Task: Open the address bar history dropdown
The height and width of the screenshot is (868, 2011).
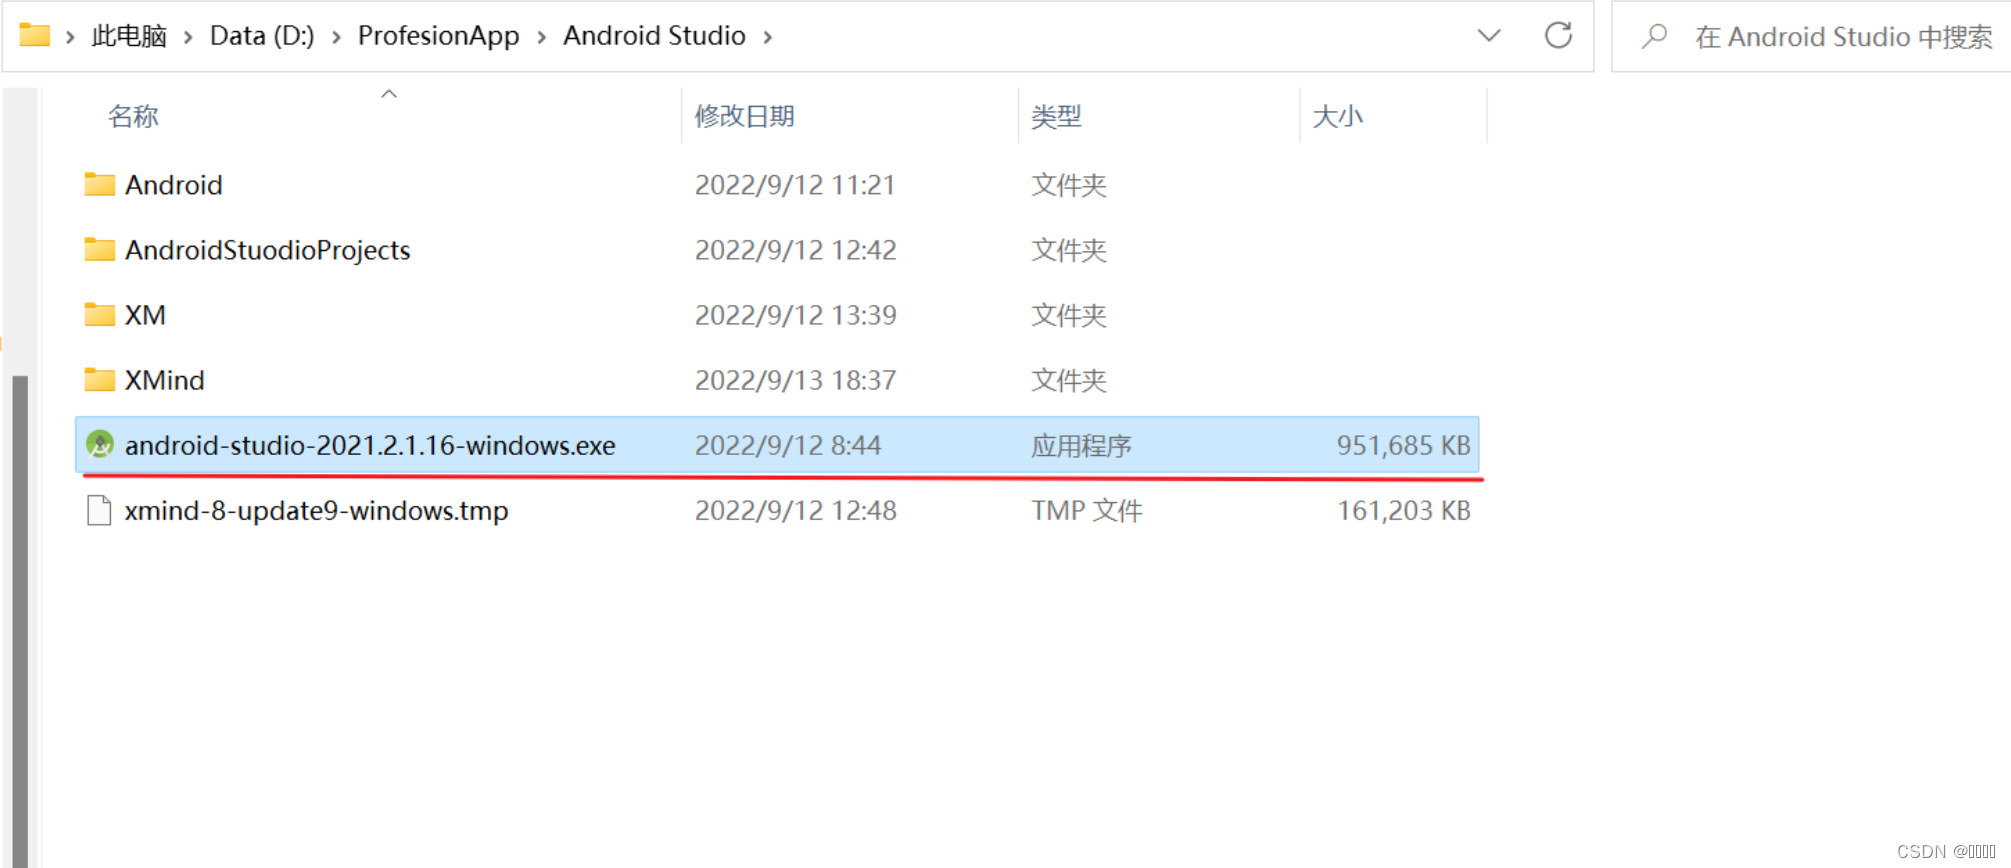Action: point(1489,36)
